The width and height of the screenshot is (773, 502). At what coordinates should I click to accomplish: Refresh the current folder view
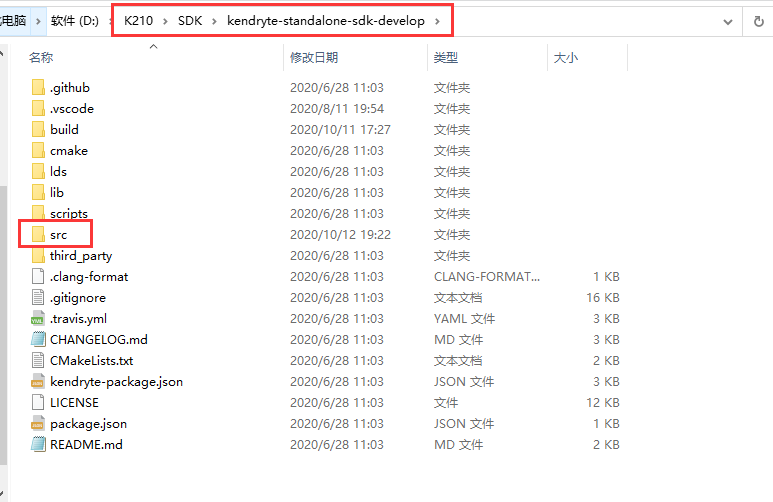tap(759, 21)
